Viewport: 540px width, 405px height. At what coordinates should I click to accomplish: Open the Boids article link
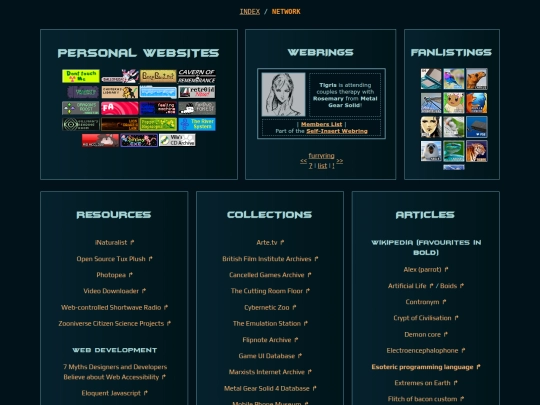click(x=452, y=286)
